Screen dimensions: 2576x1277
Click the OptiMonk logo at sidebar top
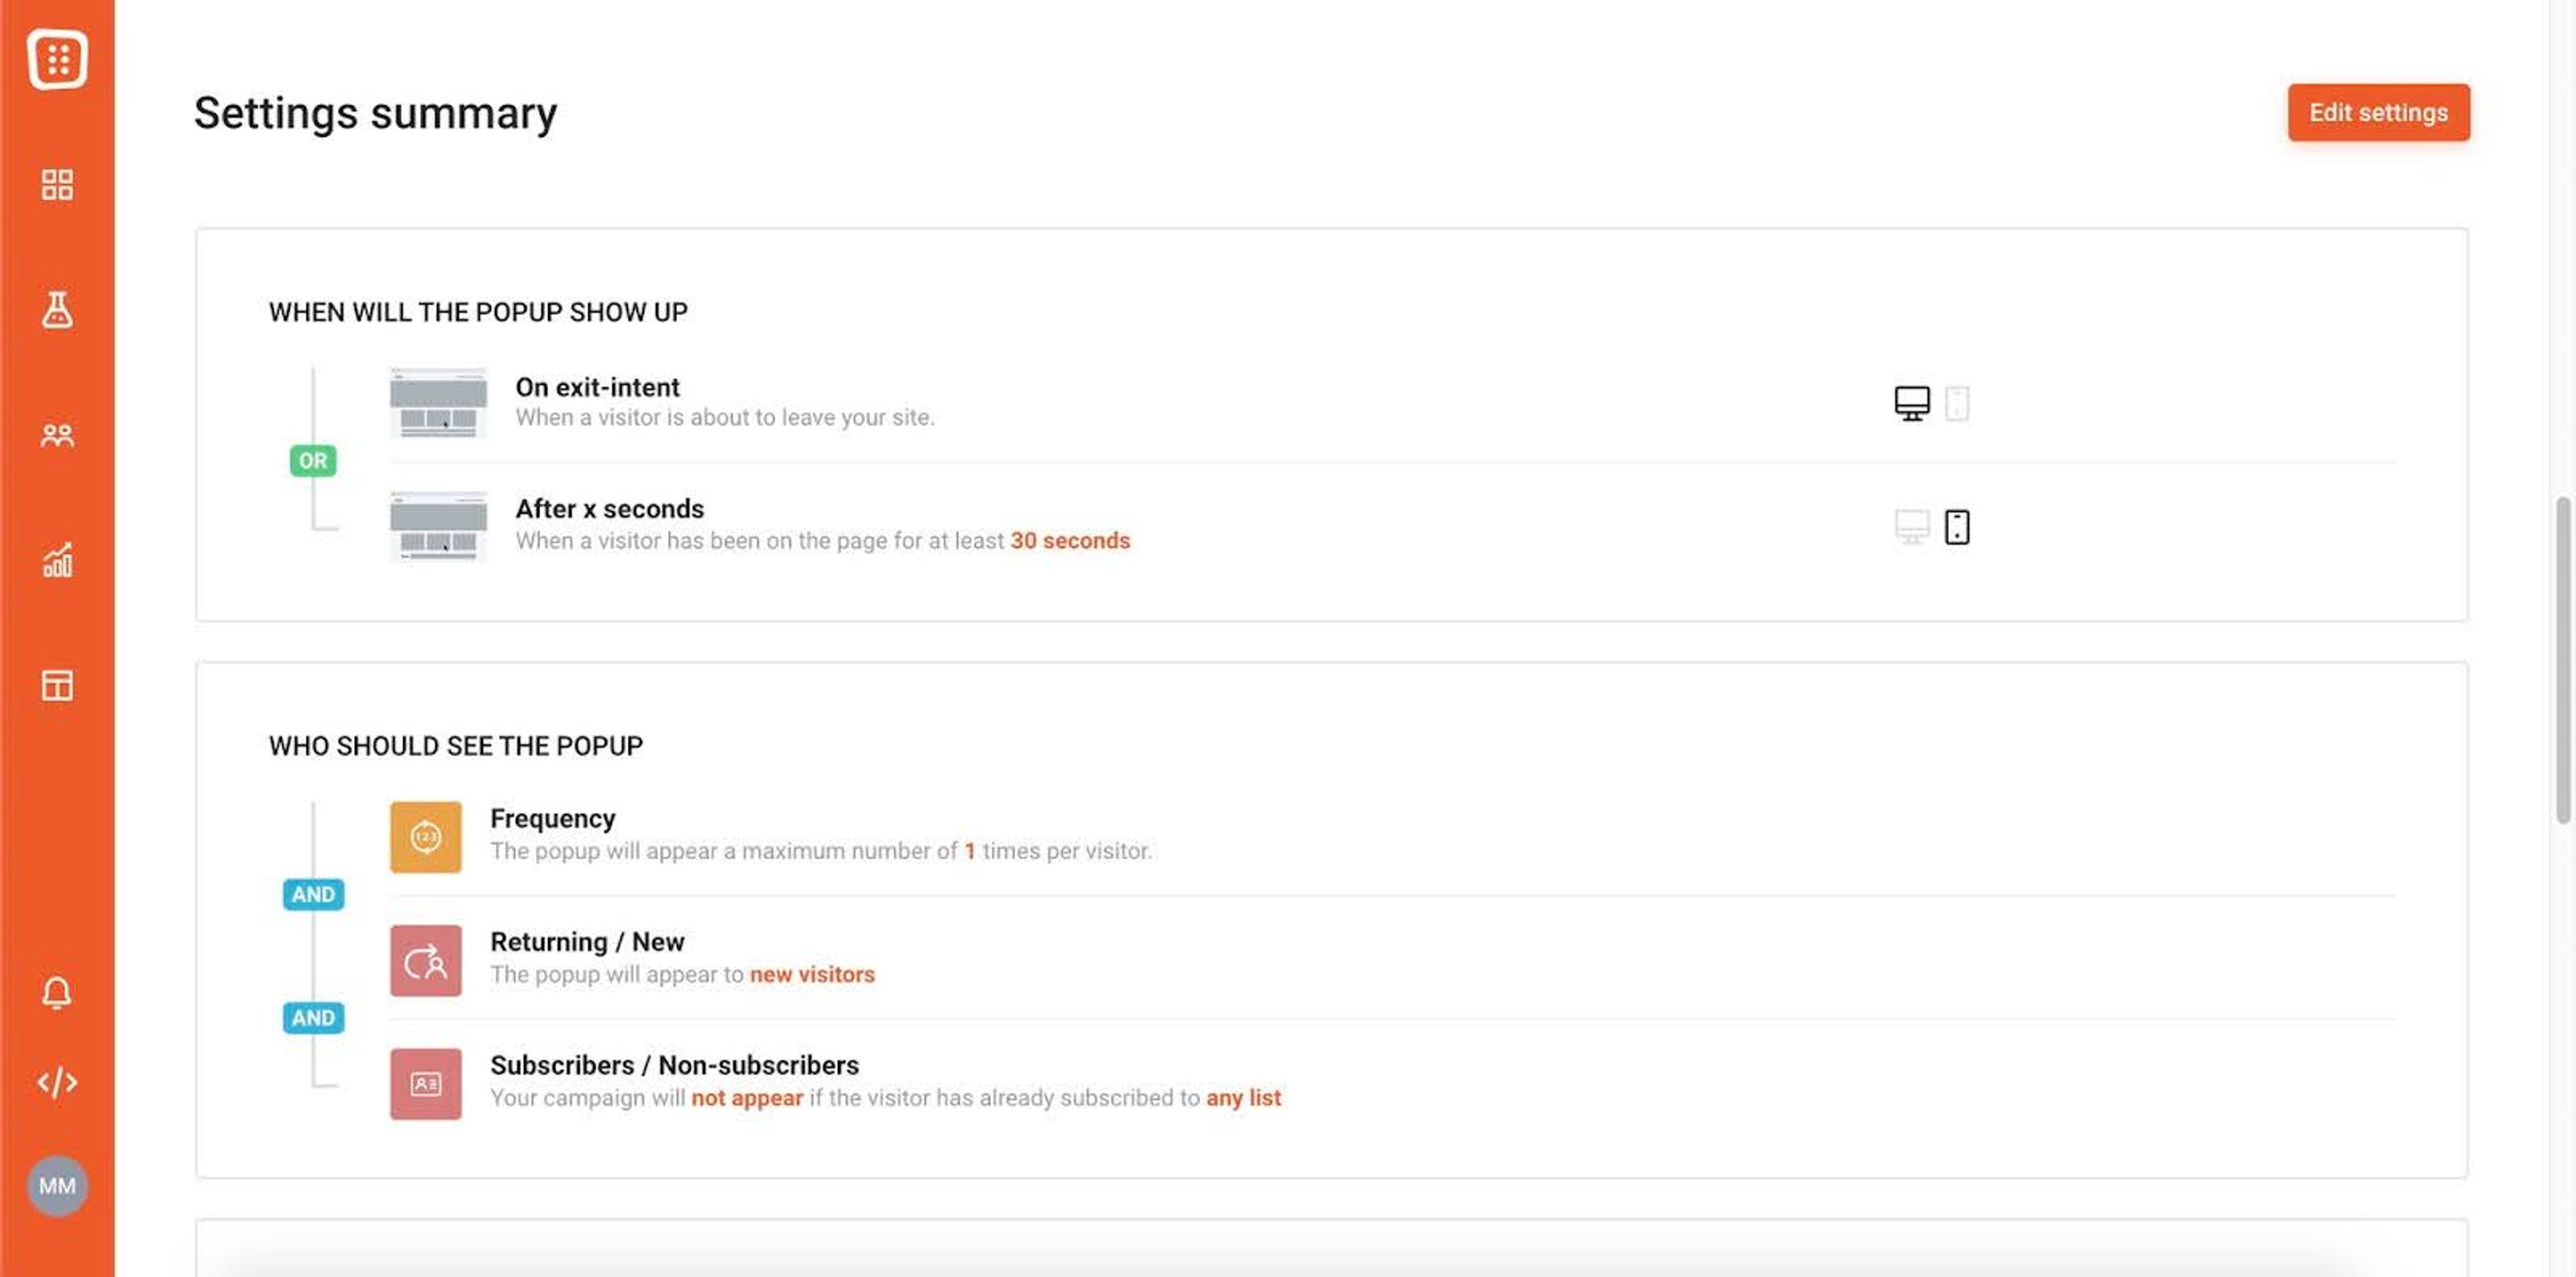tap(57, 58)
